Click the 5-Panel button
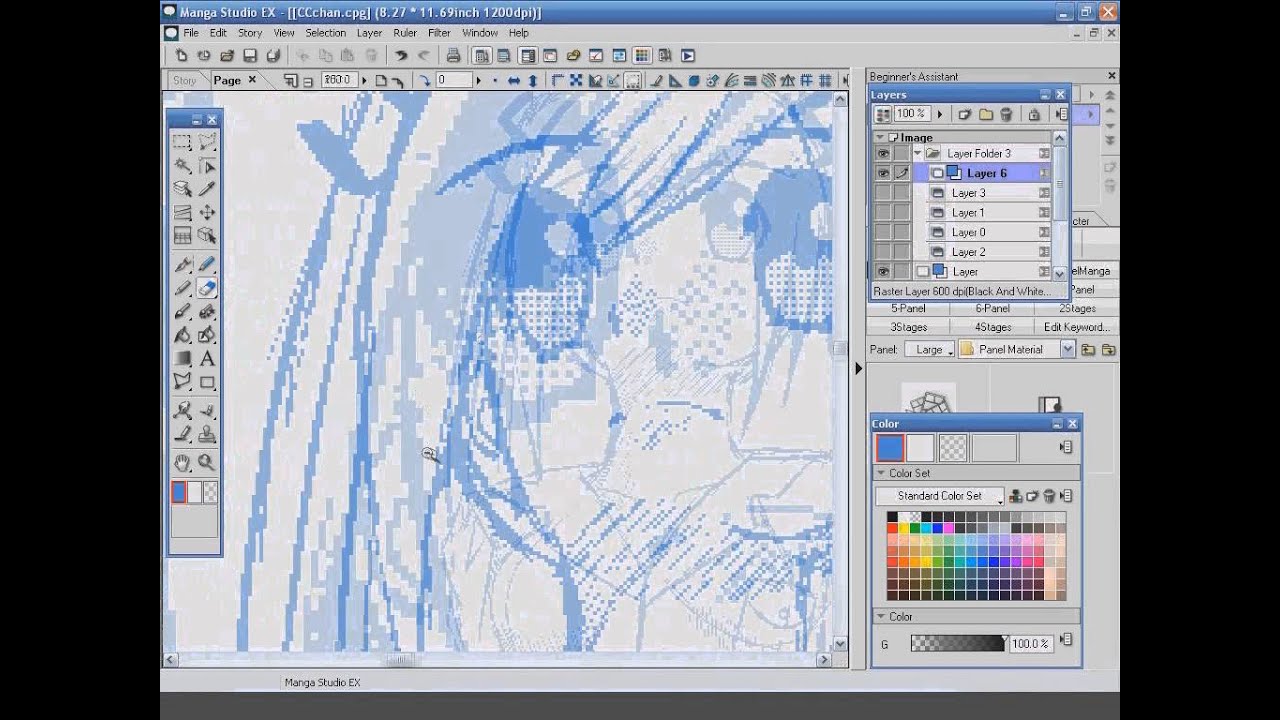Image resolution: width=1280 pixels, height=720 pixels. [908, 309]
